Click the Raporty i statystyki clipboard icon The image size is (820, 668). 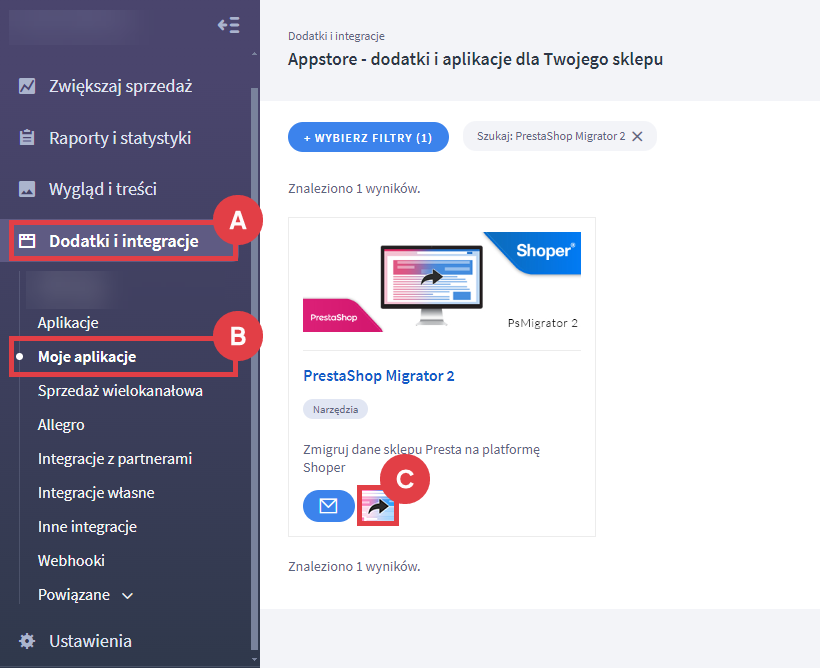(x=27, y=138)
